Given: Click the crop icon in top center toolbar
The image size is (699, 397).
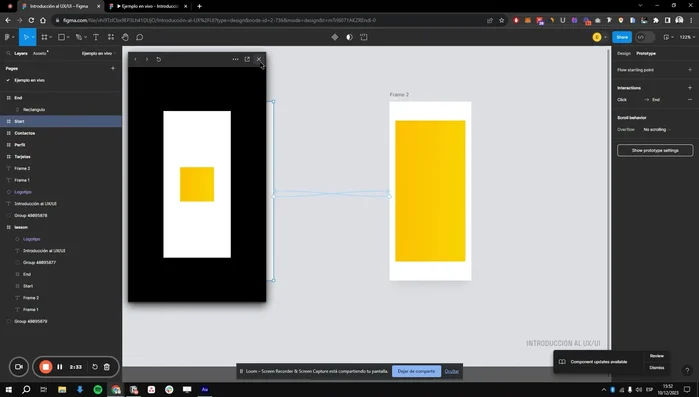Looking at the screenshot, I should click(x=364, y=37).
